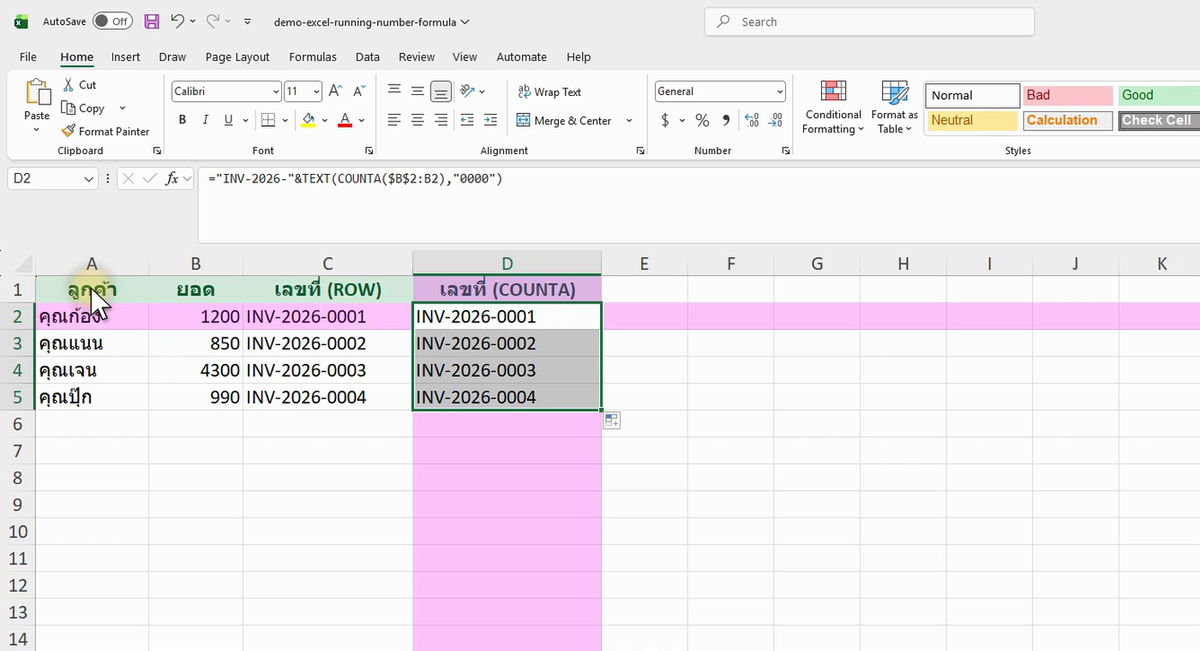Click the Redo arrow icon

tap(213, 21)
